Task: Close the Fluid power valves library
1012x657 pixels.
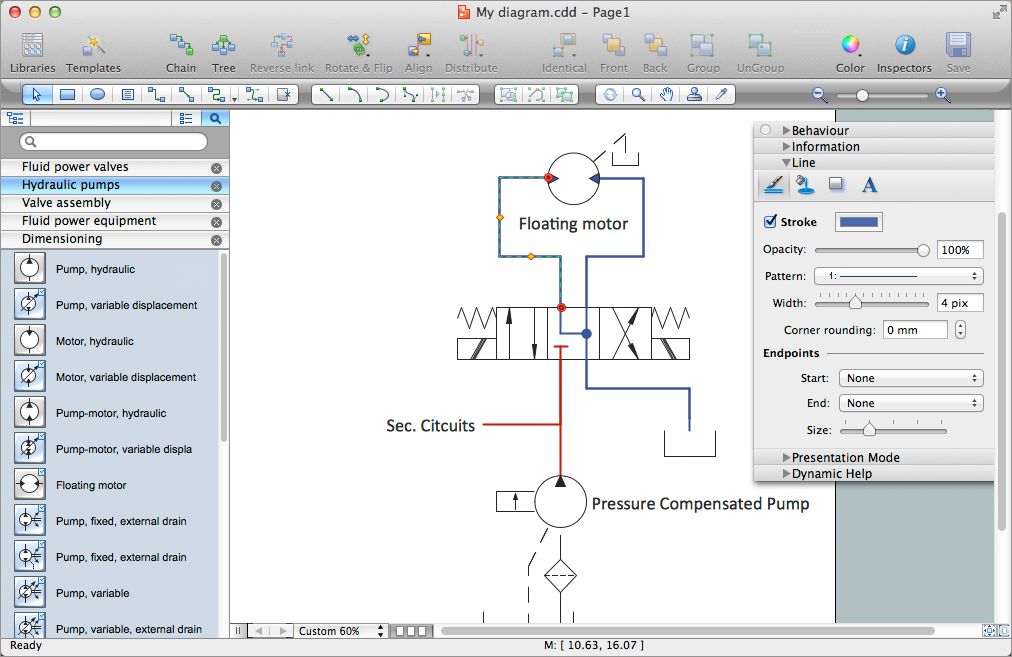Action: 216,168
